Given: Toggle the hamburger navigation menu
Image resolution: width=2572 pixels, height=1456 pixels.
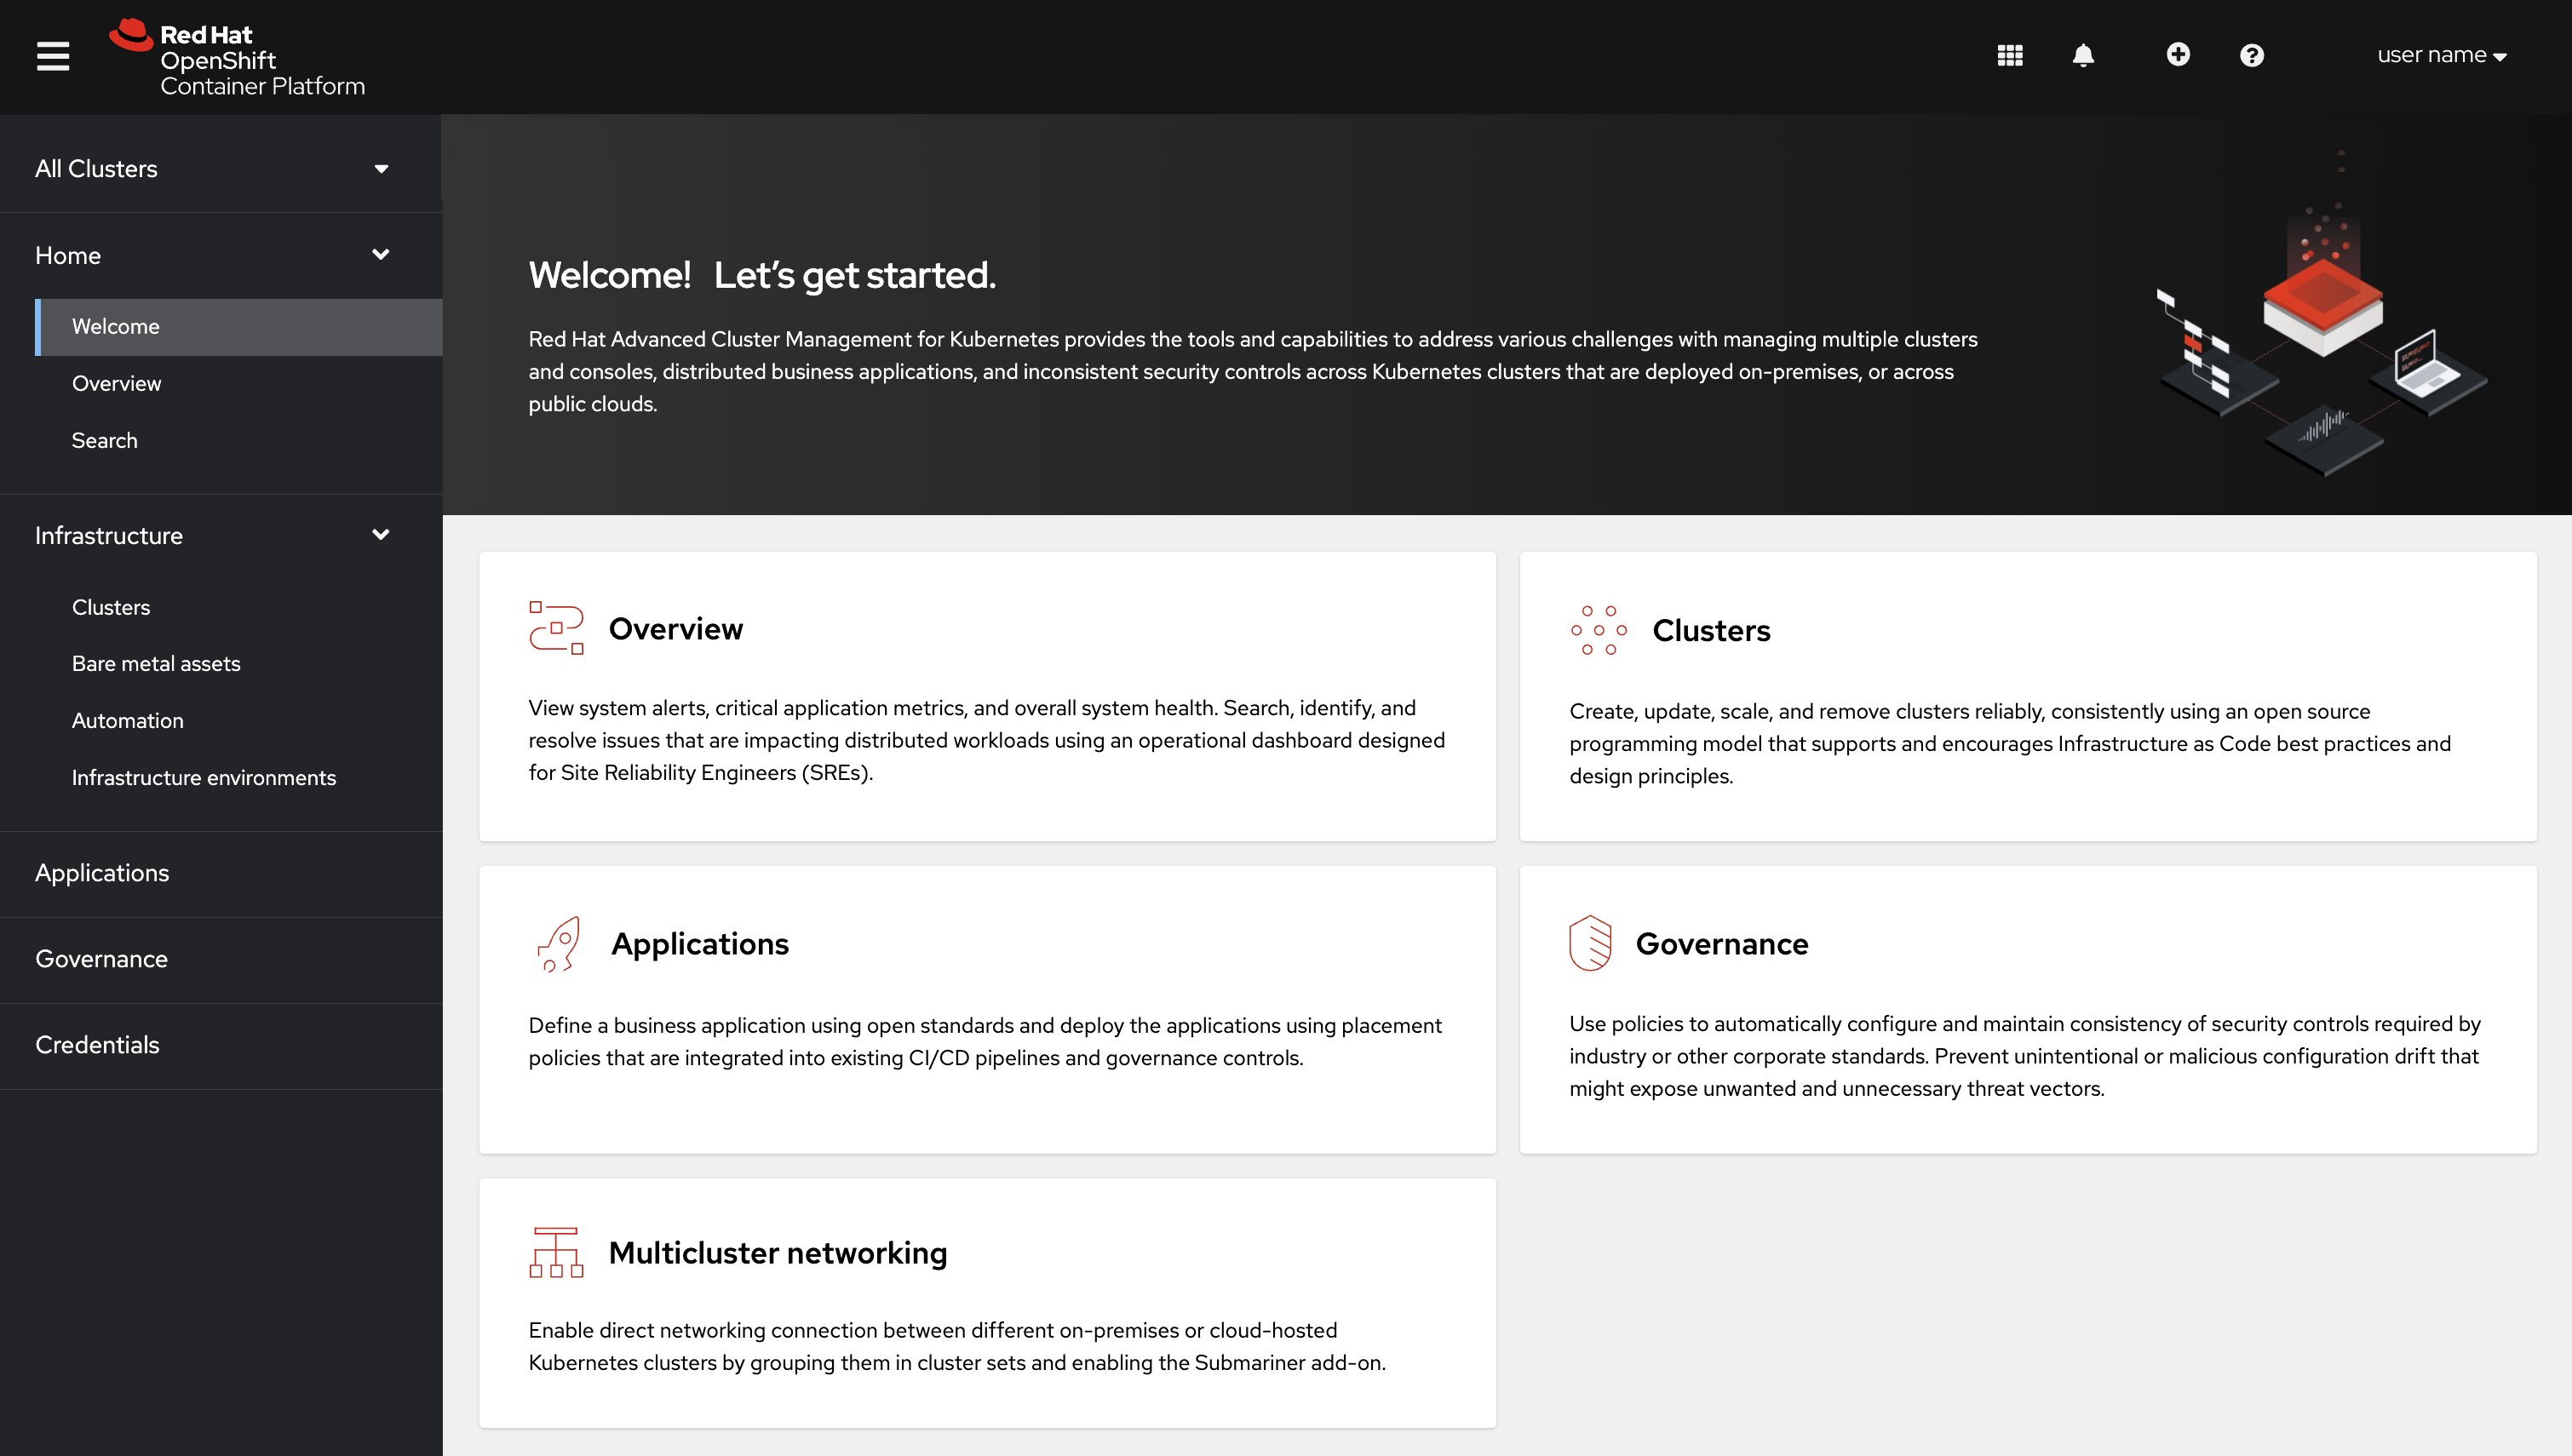Looking at the screenshot, I should [x=53, y=56].
